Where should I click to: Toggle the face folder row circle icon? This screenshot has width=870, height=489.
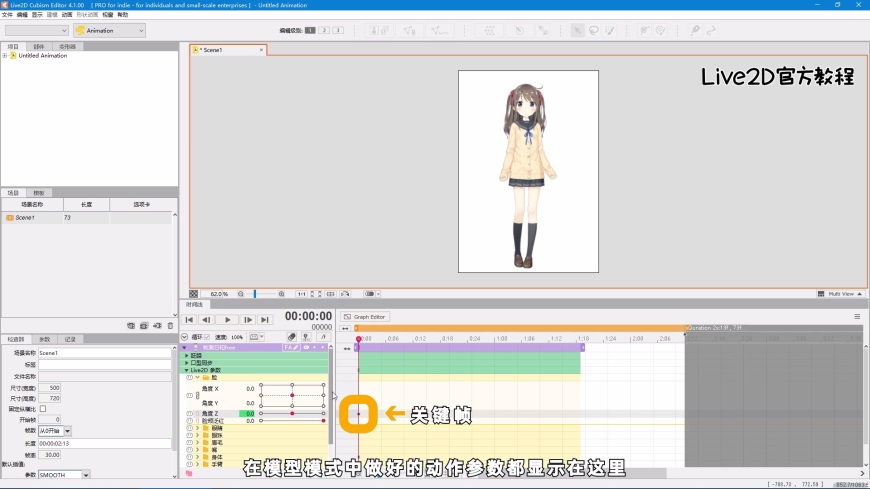pos(189,377)
